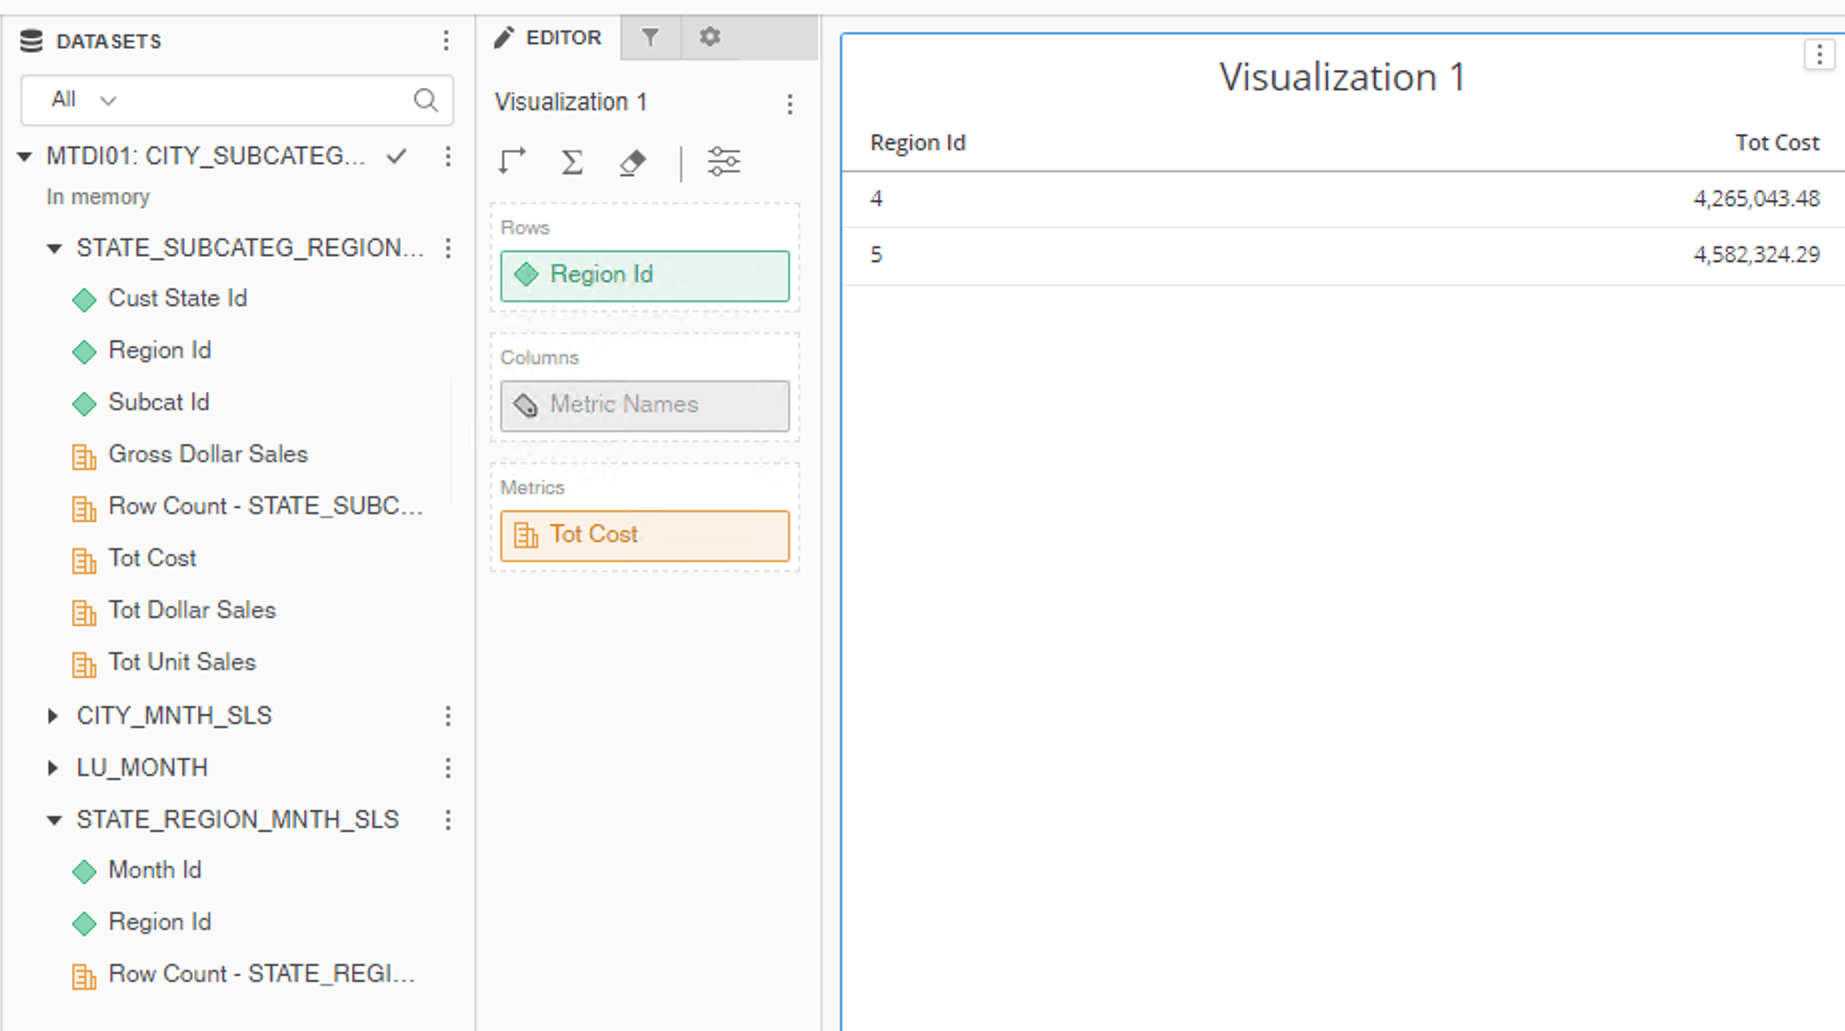This screenshot has height=1031, width=1845.
Task: Expand the LU_MONTH table
Action: [x=53, y=768]
